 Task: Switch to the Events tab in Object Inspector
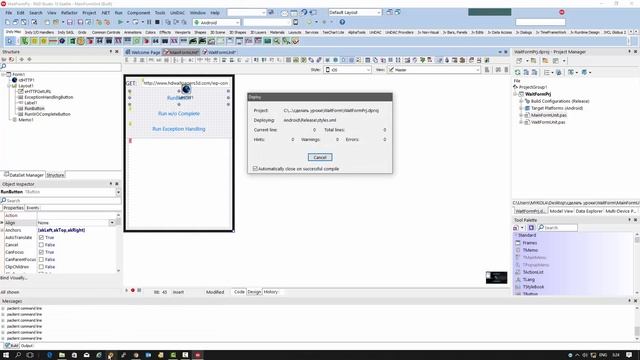[33, 208]
